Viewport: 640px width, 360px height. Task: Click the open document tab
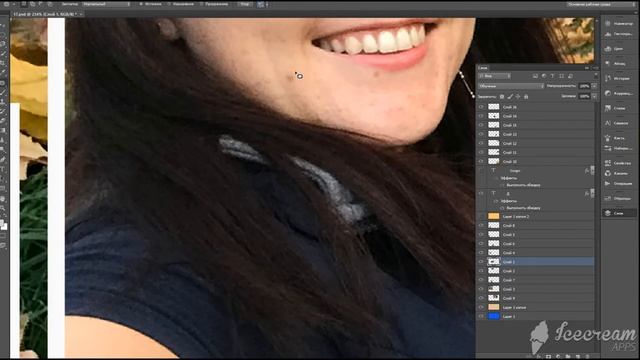click(47, 14)
